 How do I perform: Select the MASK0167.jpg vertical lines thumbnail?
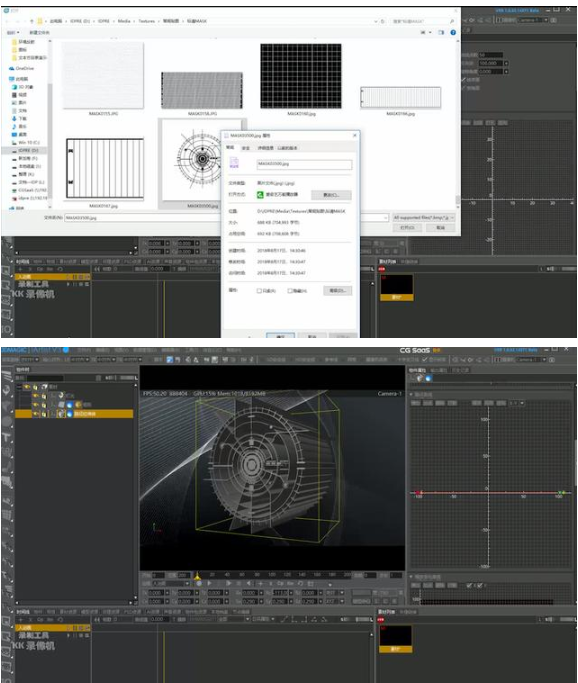click(105, 168)
